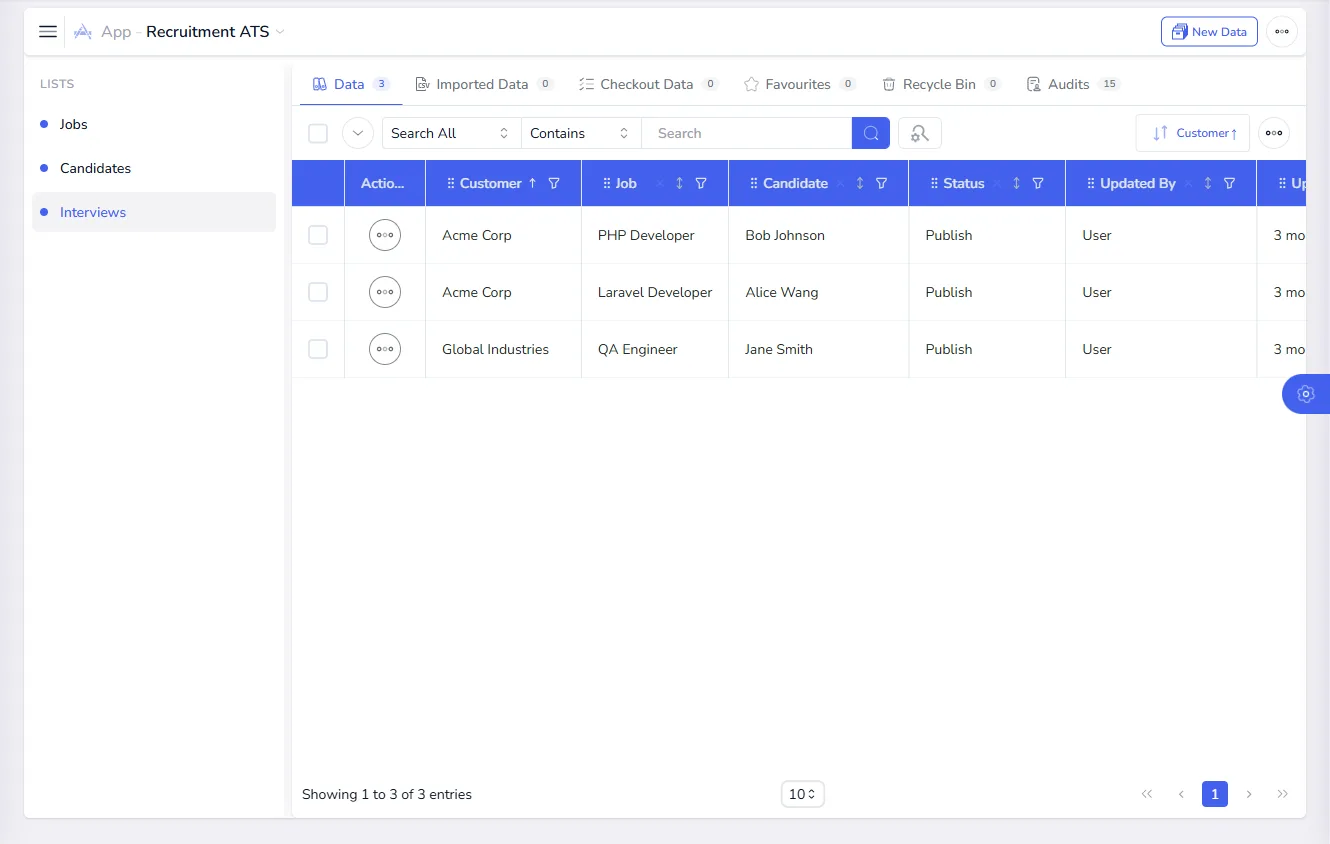Open the page size 10 selector
The width and height of the screenshot is (1330, 844).
pyautogui.click(x=802, y=794)
